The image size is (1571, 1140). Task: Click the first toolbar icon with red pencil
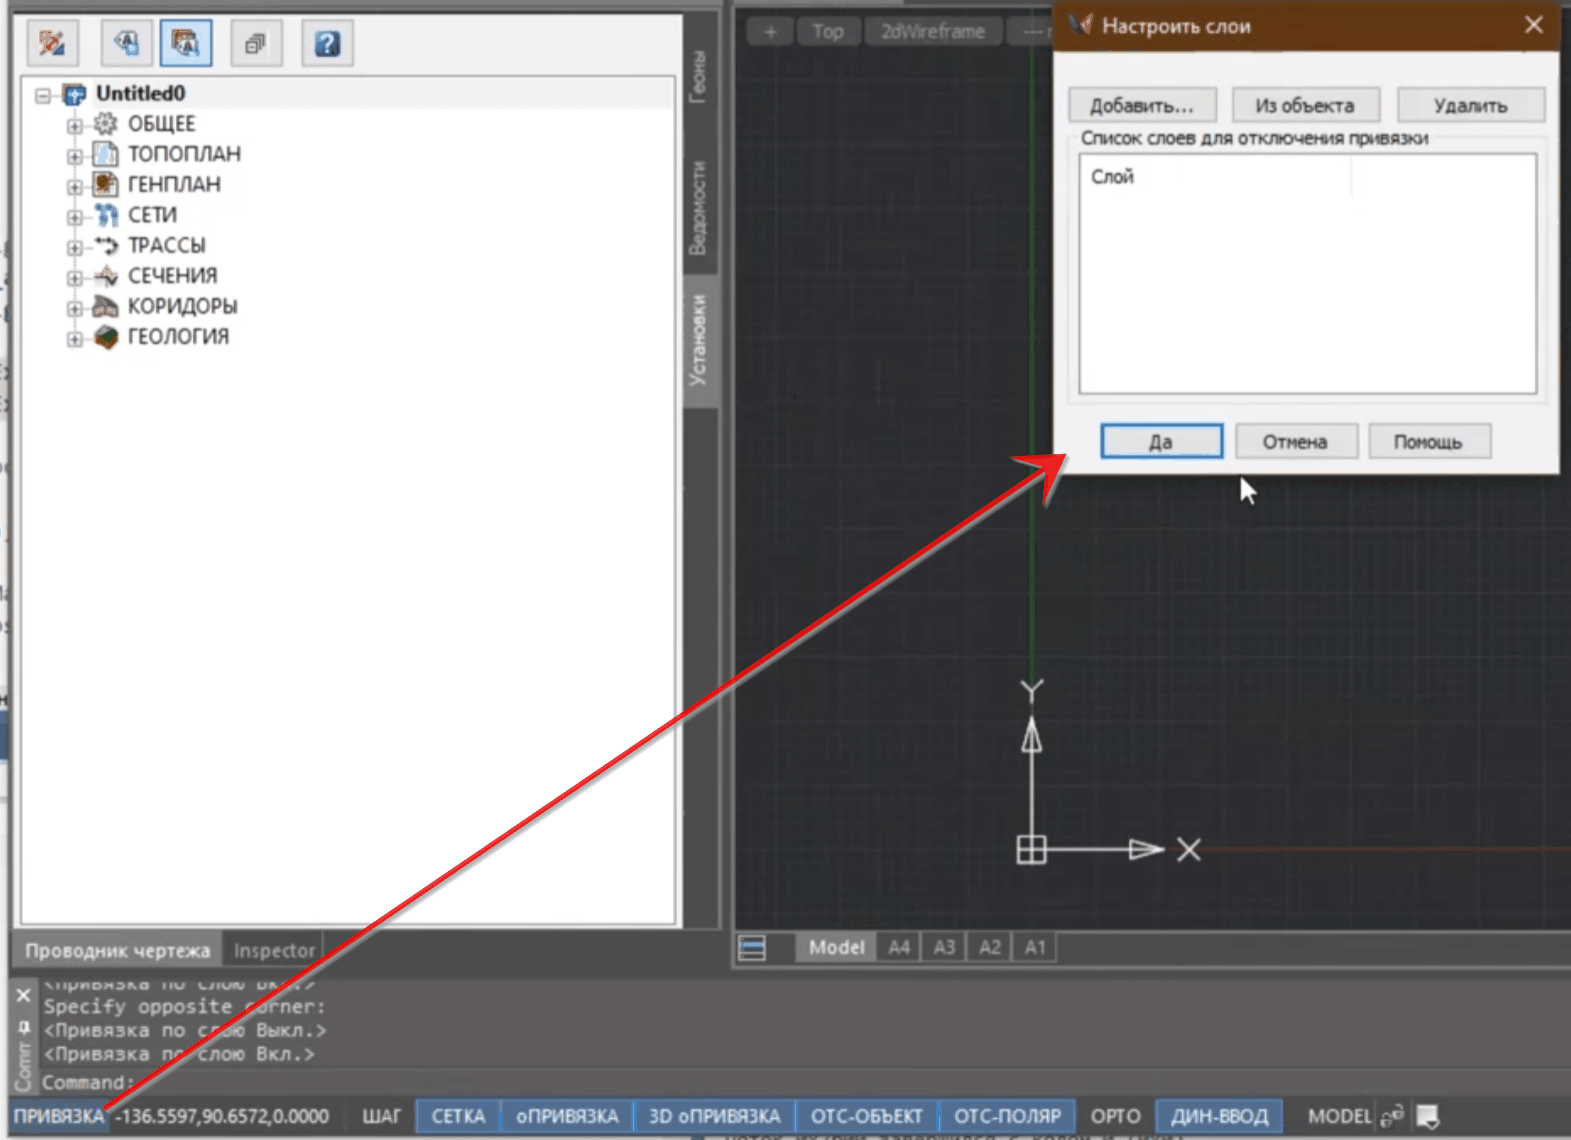(x=52, y=43)
